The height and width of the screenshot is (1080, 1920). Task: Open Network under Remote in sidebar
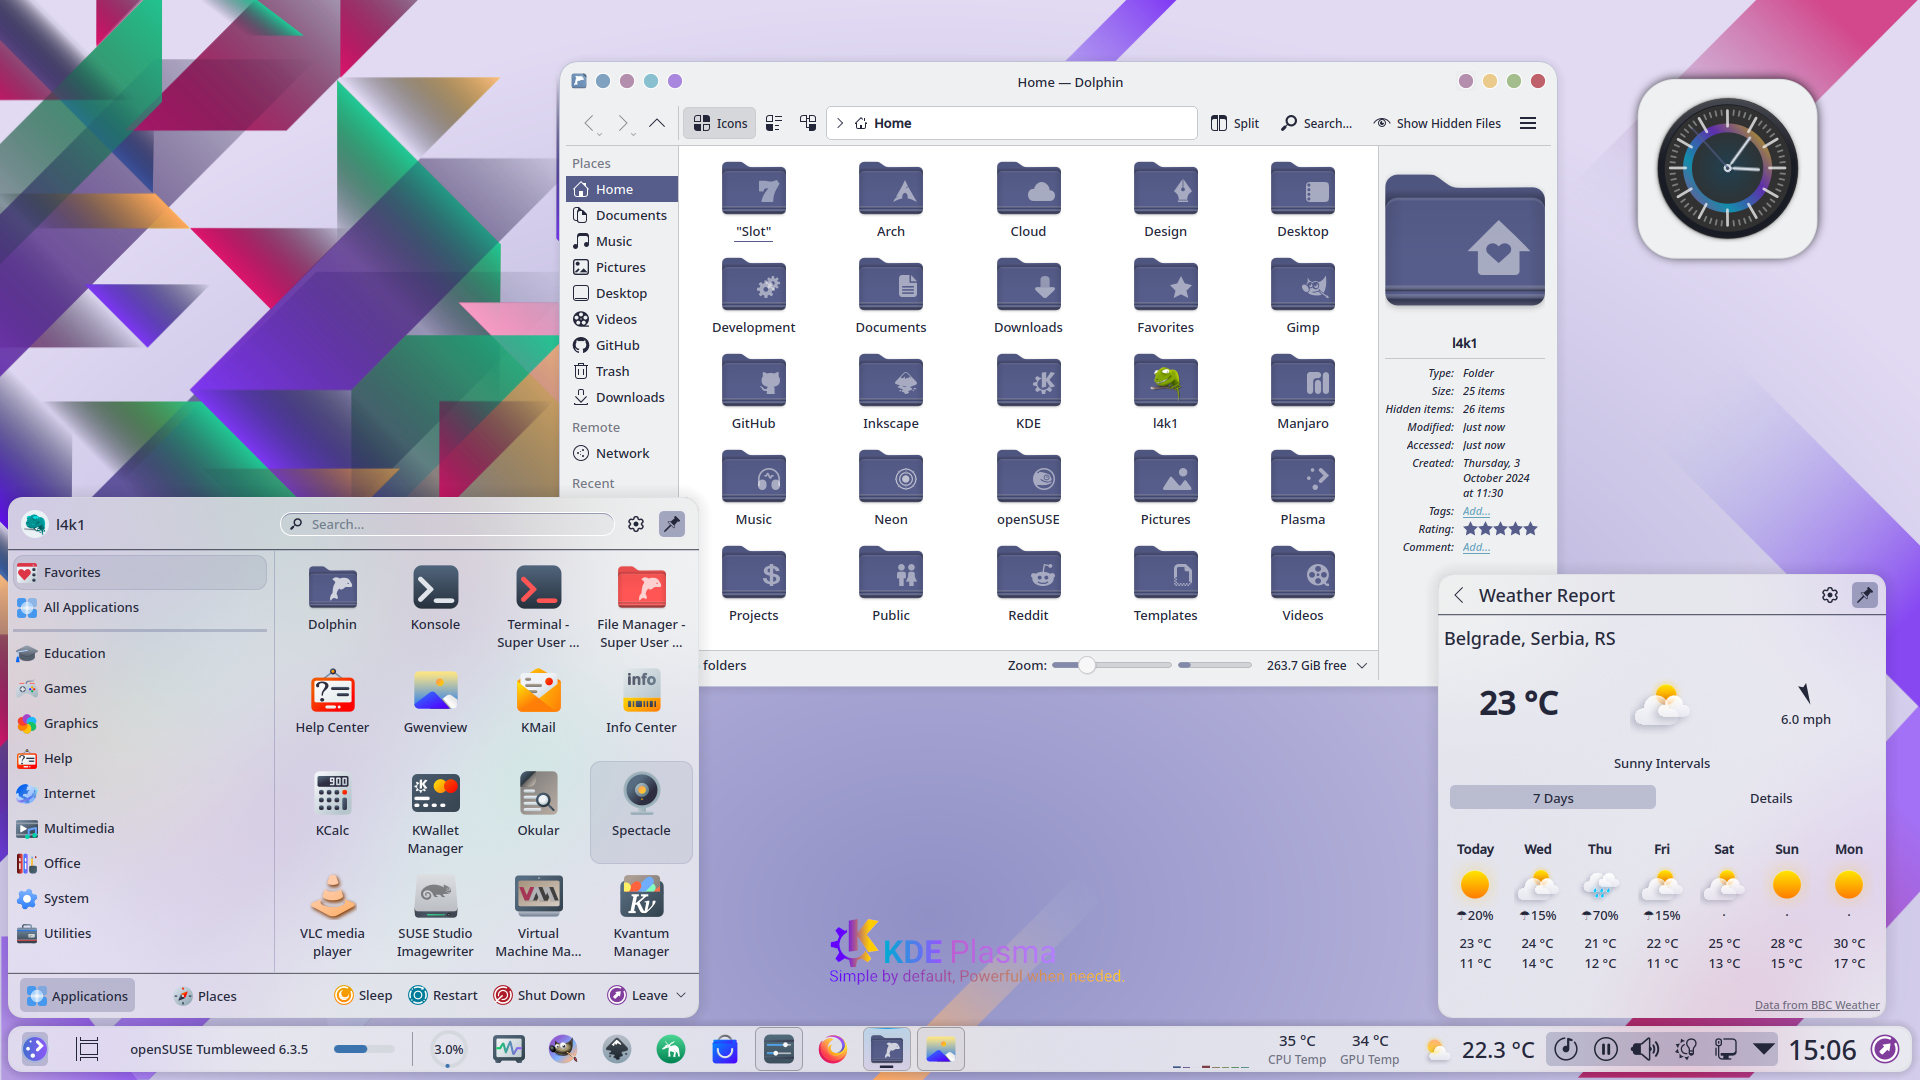click(x=621, y=453)
